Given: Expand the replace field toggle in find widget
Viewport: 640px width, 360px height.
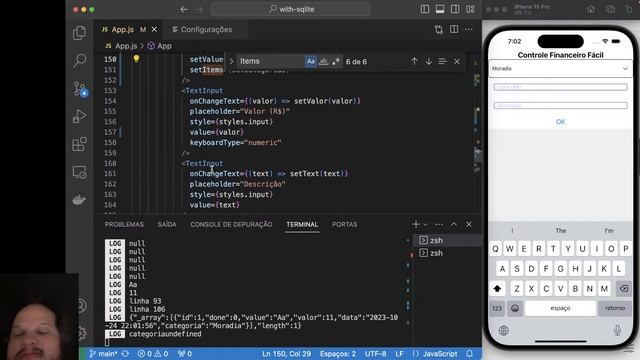Looking at the screenshot, I should 231,61.
